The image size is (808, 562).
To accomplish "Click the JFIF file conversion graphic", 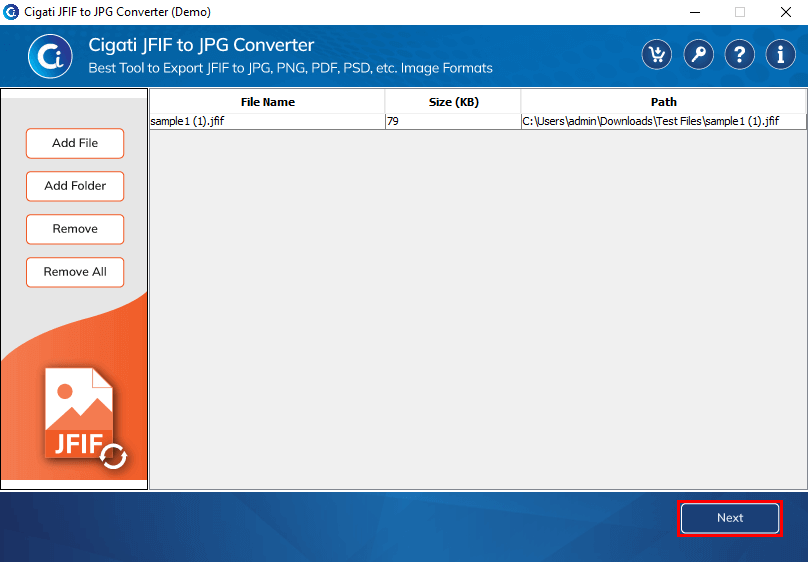I will [x=85, y=418].
